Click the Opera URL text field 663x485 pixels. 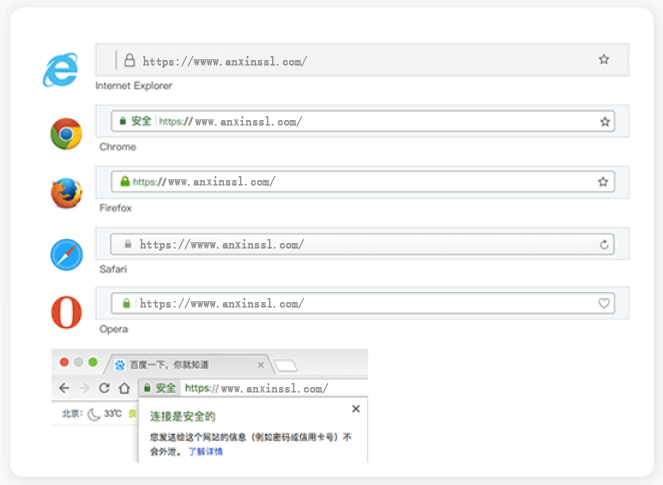(363, 303)
